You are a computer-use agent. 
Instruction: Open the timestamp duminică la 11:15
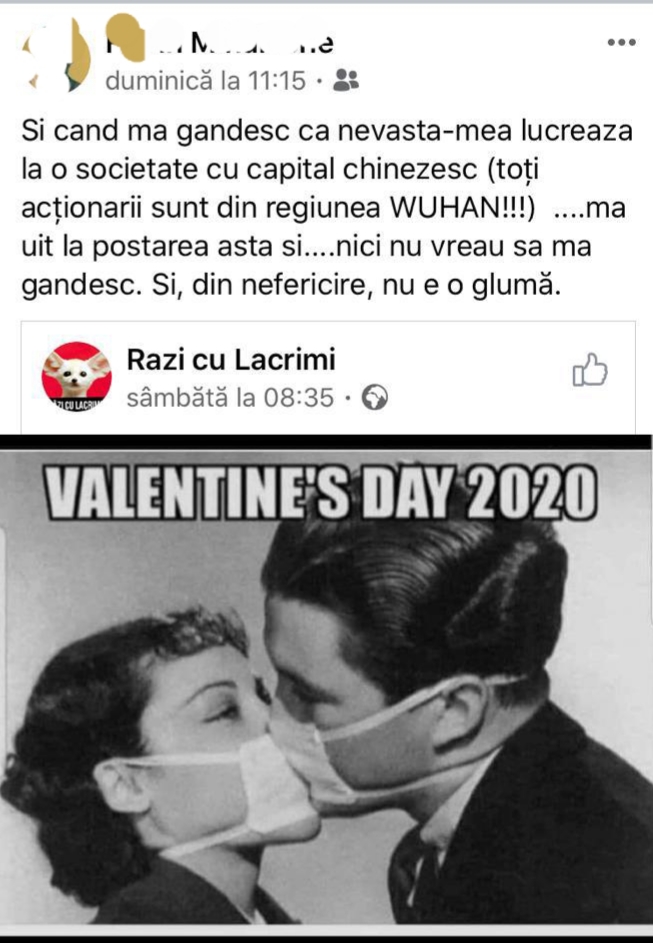[x=206, y=81]
